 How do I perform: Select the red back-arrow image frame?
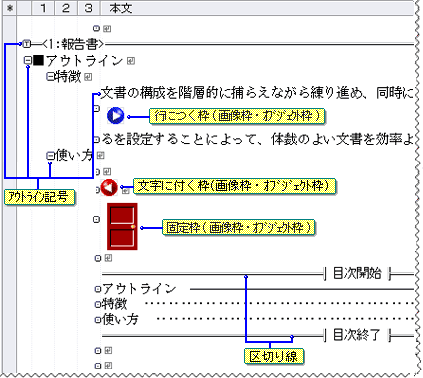pos(109,187)
